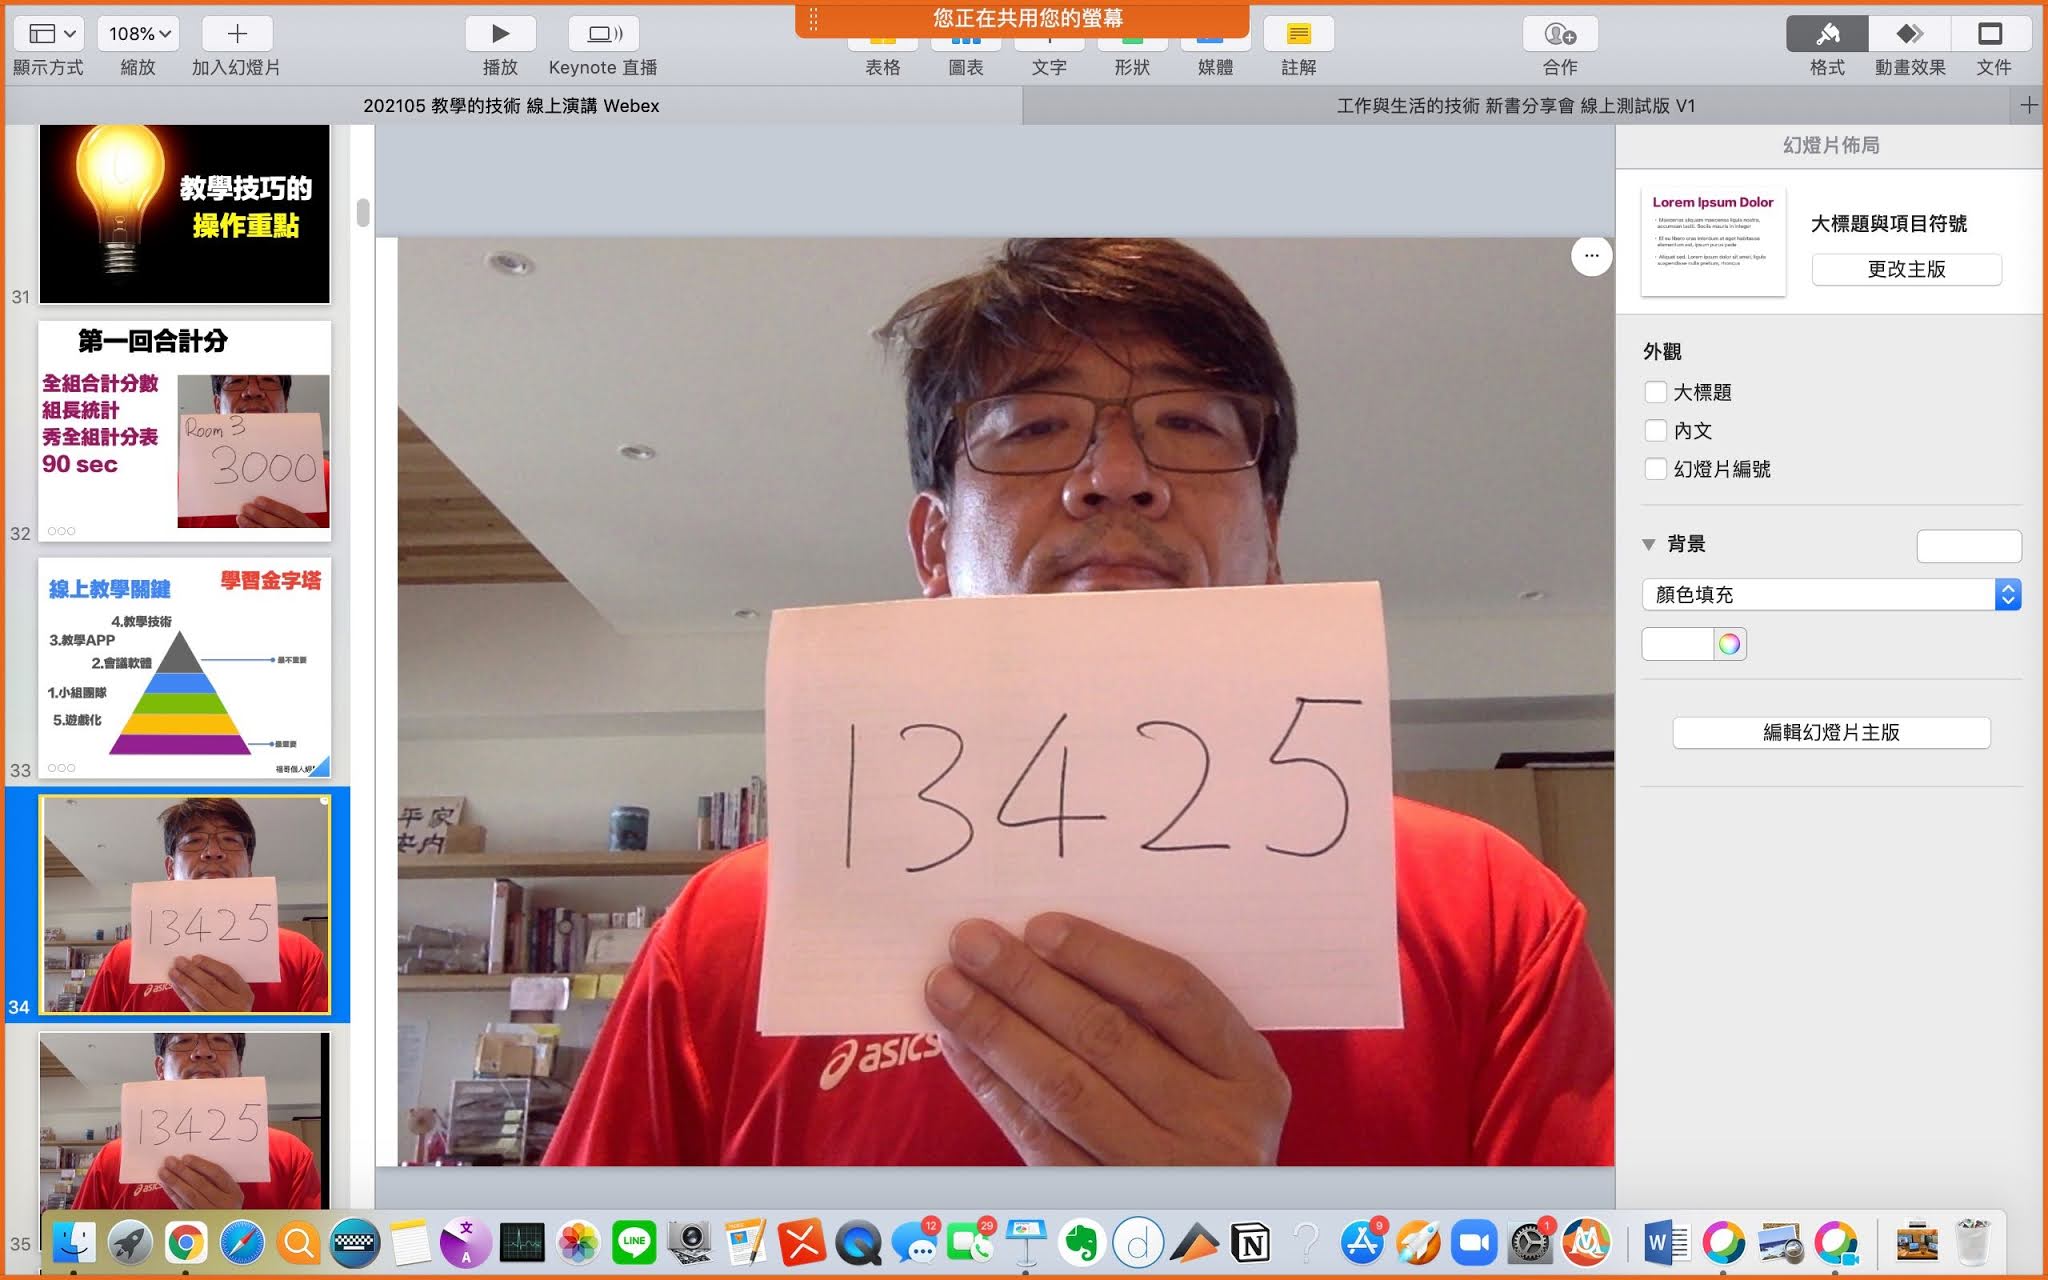The width and height of the screenshot is (2048, 1280).
Task: Click the Collaborate icon
Action: tap(1559, 34)
